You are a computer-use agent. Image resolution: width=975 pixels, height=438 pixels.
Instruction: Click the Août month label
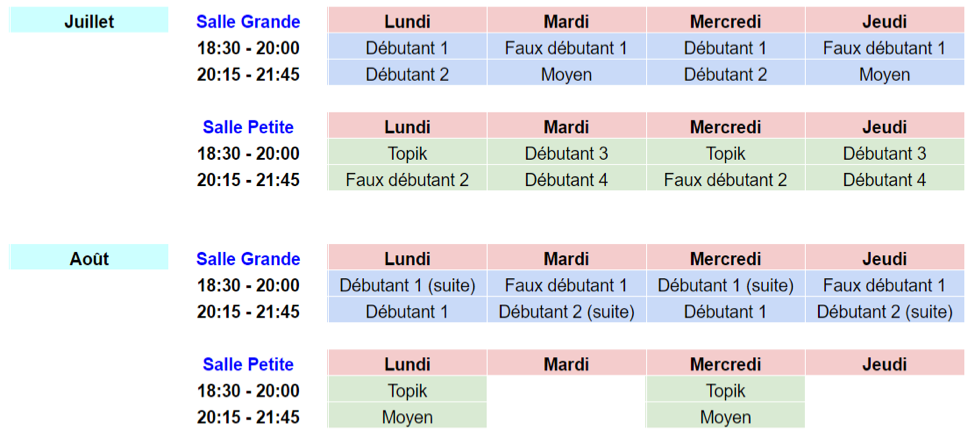click(x=89, y=259)
